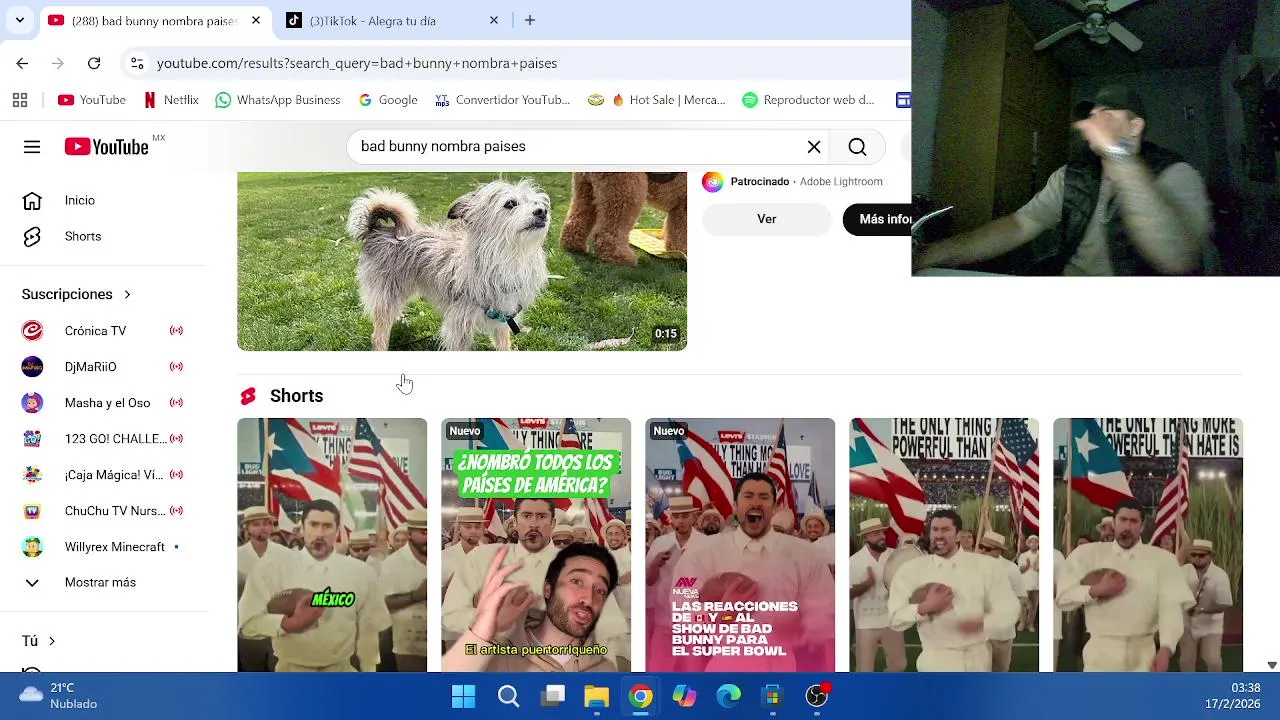Open weather widget 21°C Nublado
Screen dimensions: 1280x720
tap(58, 696)
